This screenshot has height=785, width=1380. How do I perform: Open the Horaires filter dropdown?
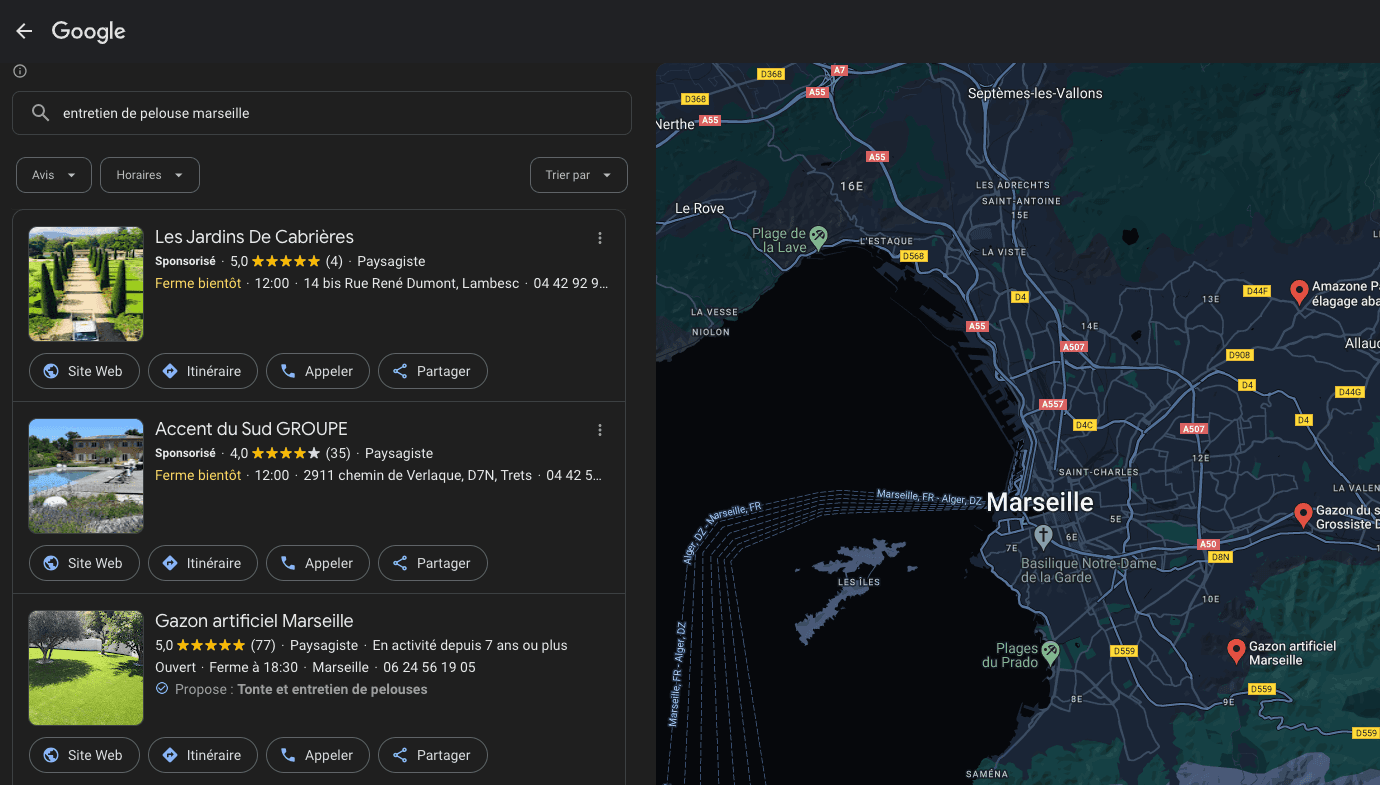pos(150,175)
